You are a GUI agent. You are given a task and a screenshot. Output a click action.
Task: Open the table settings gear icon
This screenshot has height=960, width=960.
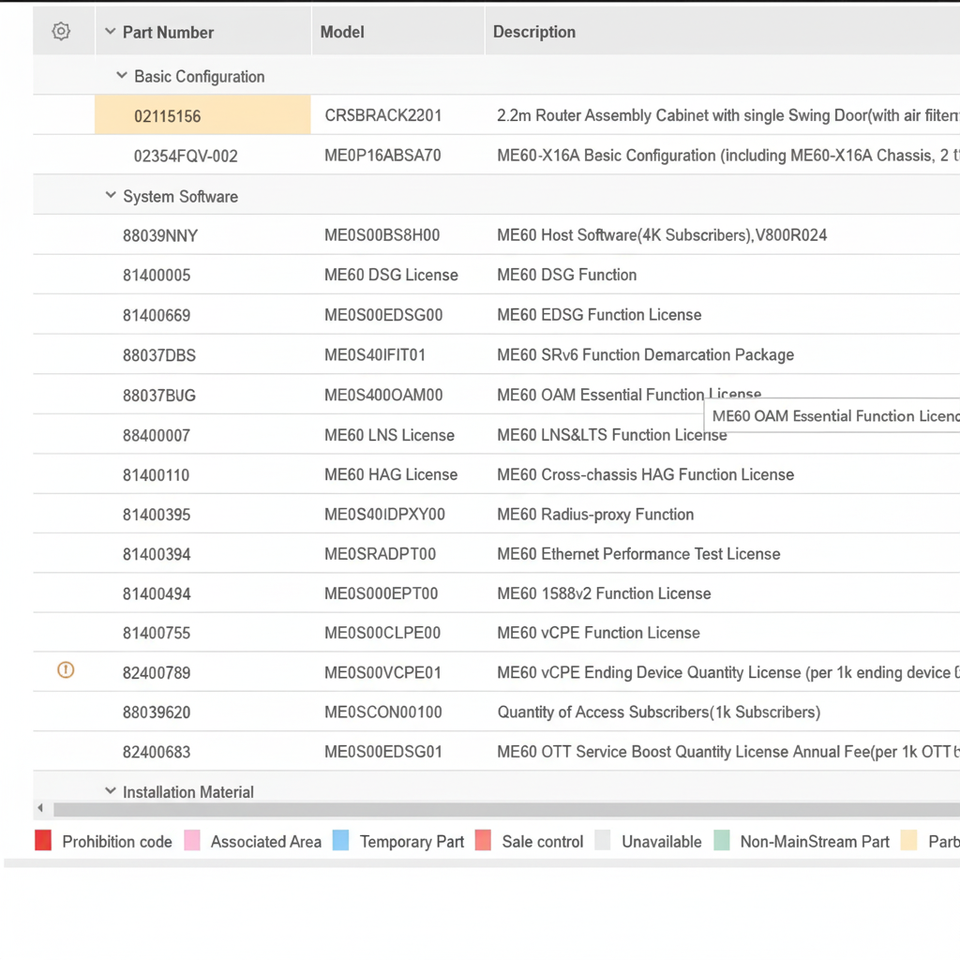[x=61, y=32]
